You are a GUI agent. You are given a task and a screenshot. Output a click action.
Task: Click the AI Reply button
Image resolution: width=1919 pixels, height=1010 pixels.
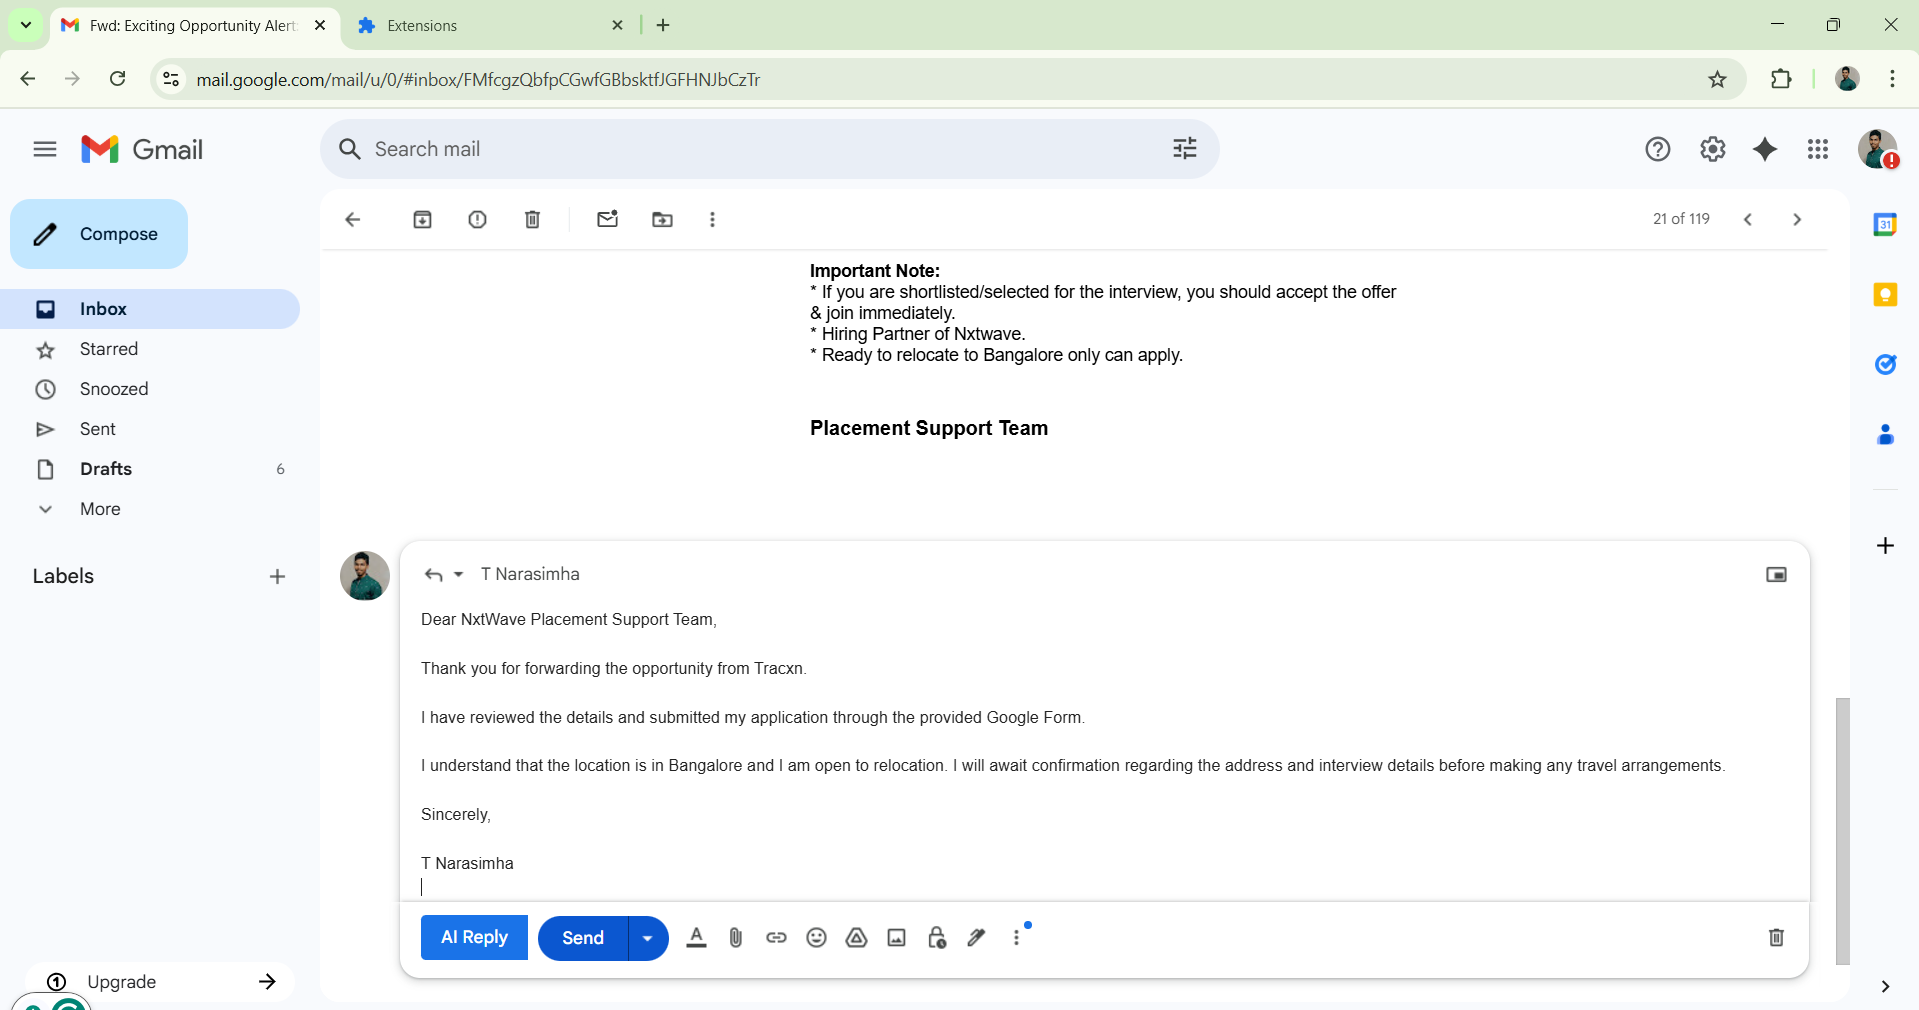473,937
